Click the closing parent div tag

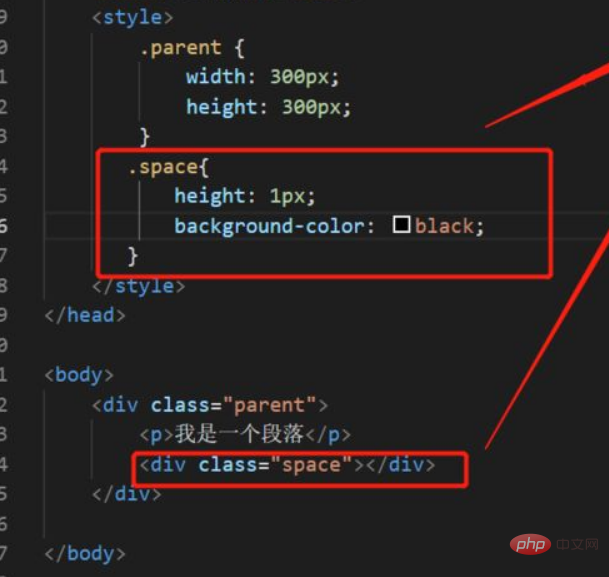[x=127, y=494]
